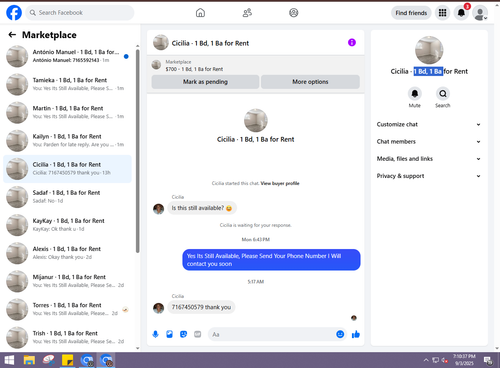Expand Privacy & support section

(x=429, y=176)
